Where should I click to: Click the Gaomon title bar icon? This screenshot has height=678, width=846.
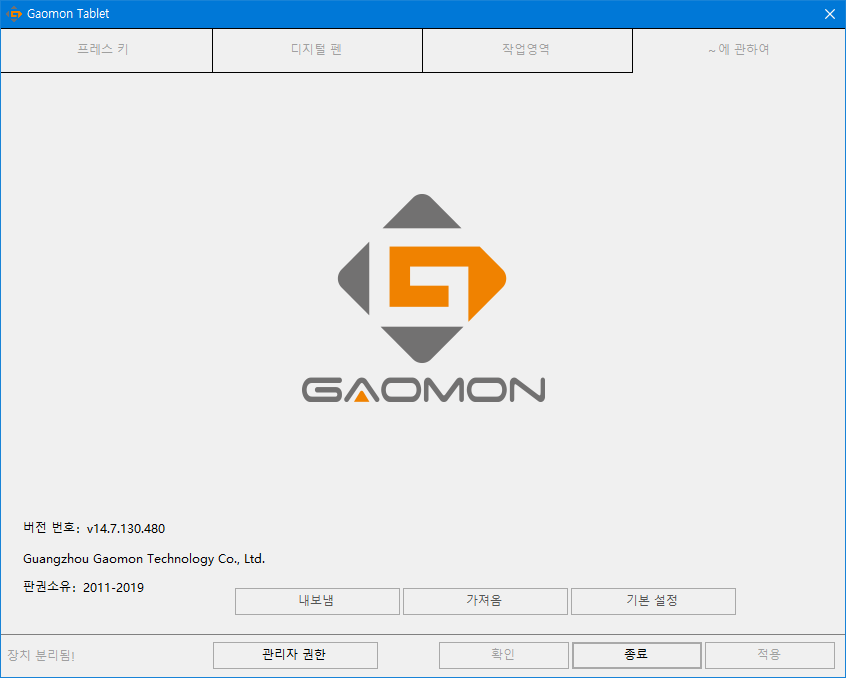pos(13,14)
